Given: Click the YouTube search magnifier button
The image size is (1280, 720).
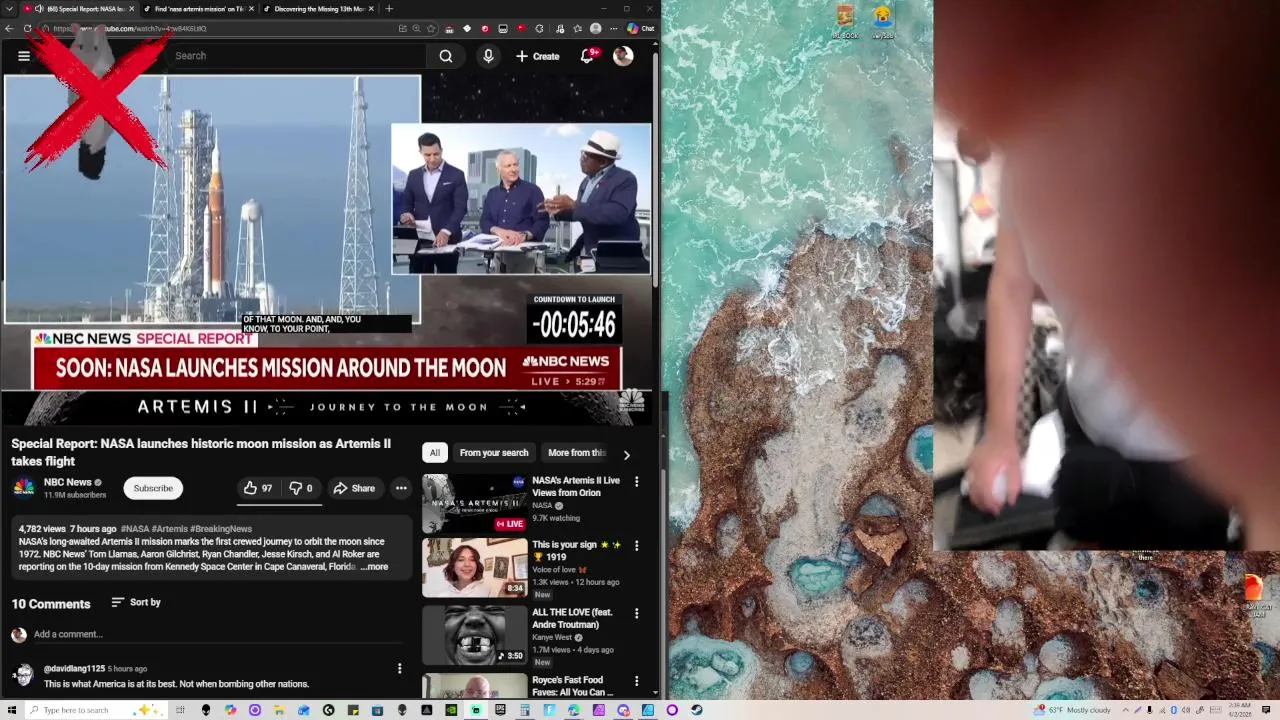Looking at the screenshot, I should [x=446, y=56].
